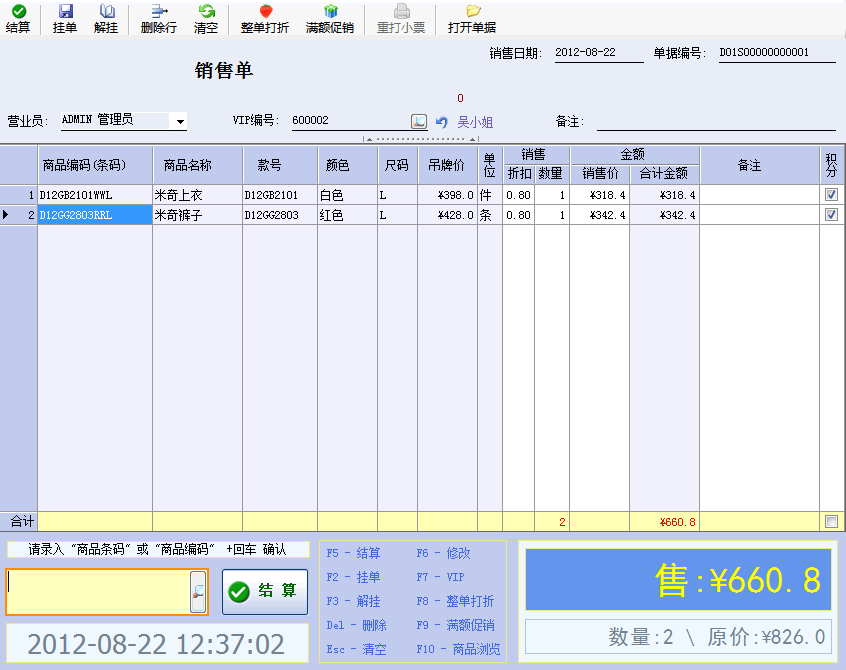846x670 pixels.
Task: Click the tag price cell ¥398.0
Action: [447, 195]
